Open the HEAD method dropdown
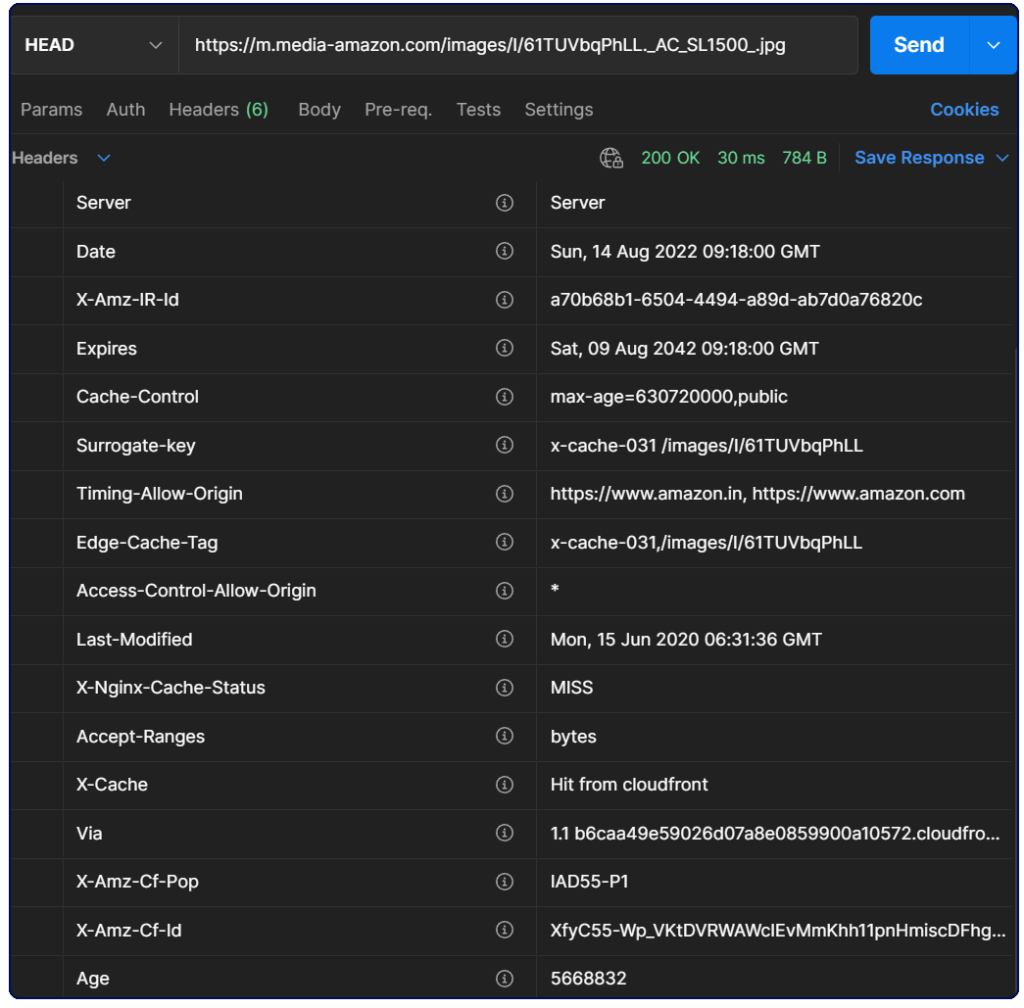The image size is (1024, 1008). [93, 45]
